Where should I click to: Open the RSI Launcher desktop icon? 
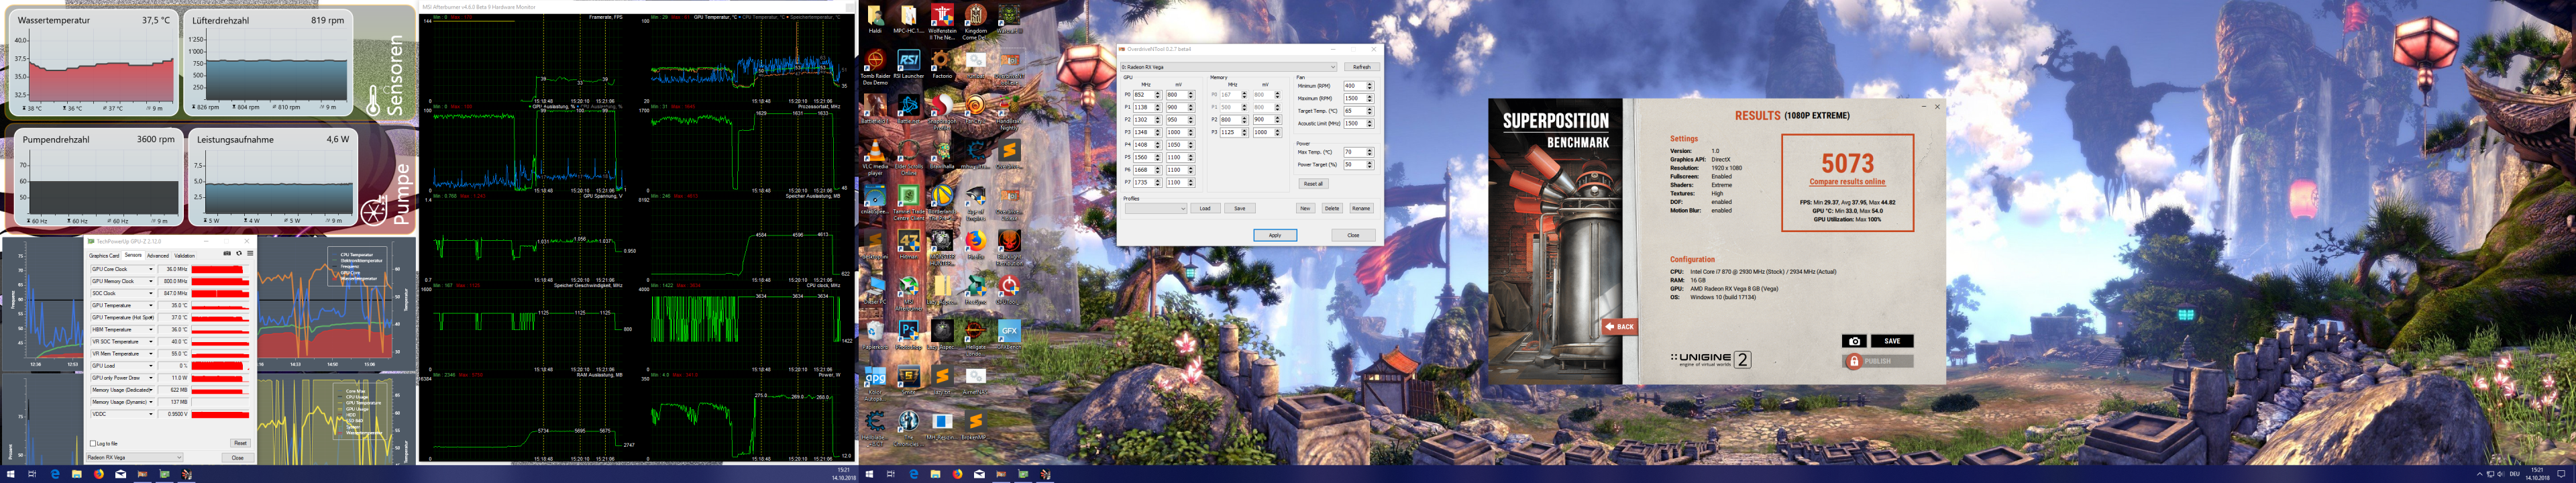[x=908, y=65]
